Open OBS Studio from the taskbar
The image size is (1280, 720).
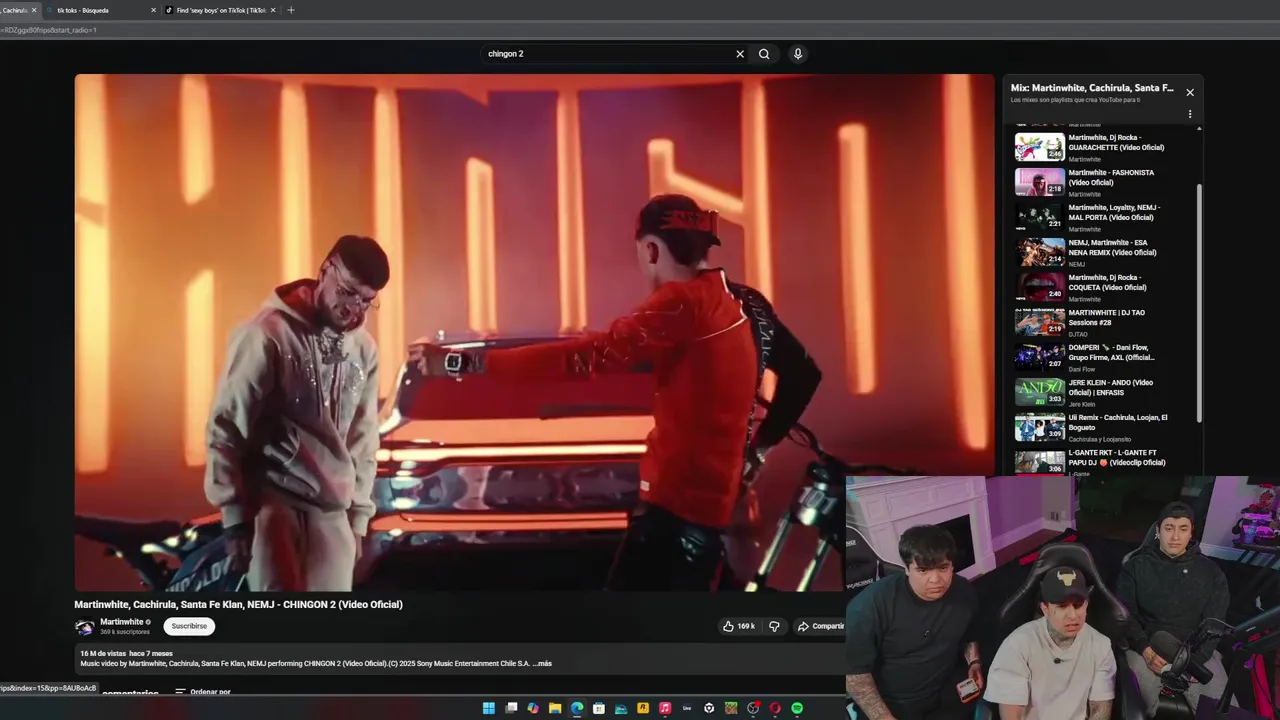tap(753, 708)
